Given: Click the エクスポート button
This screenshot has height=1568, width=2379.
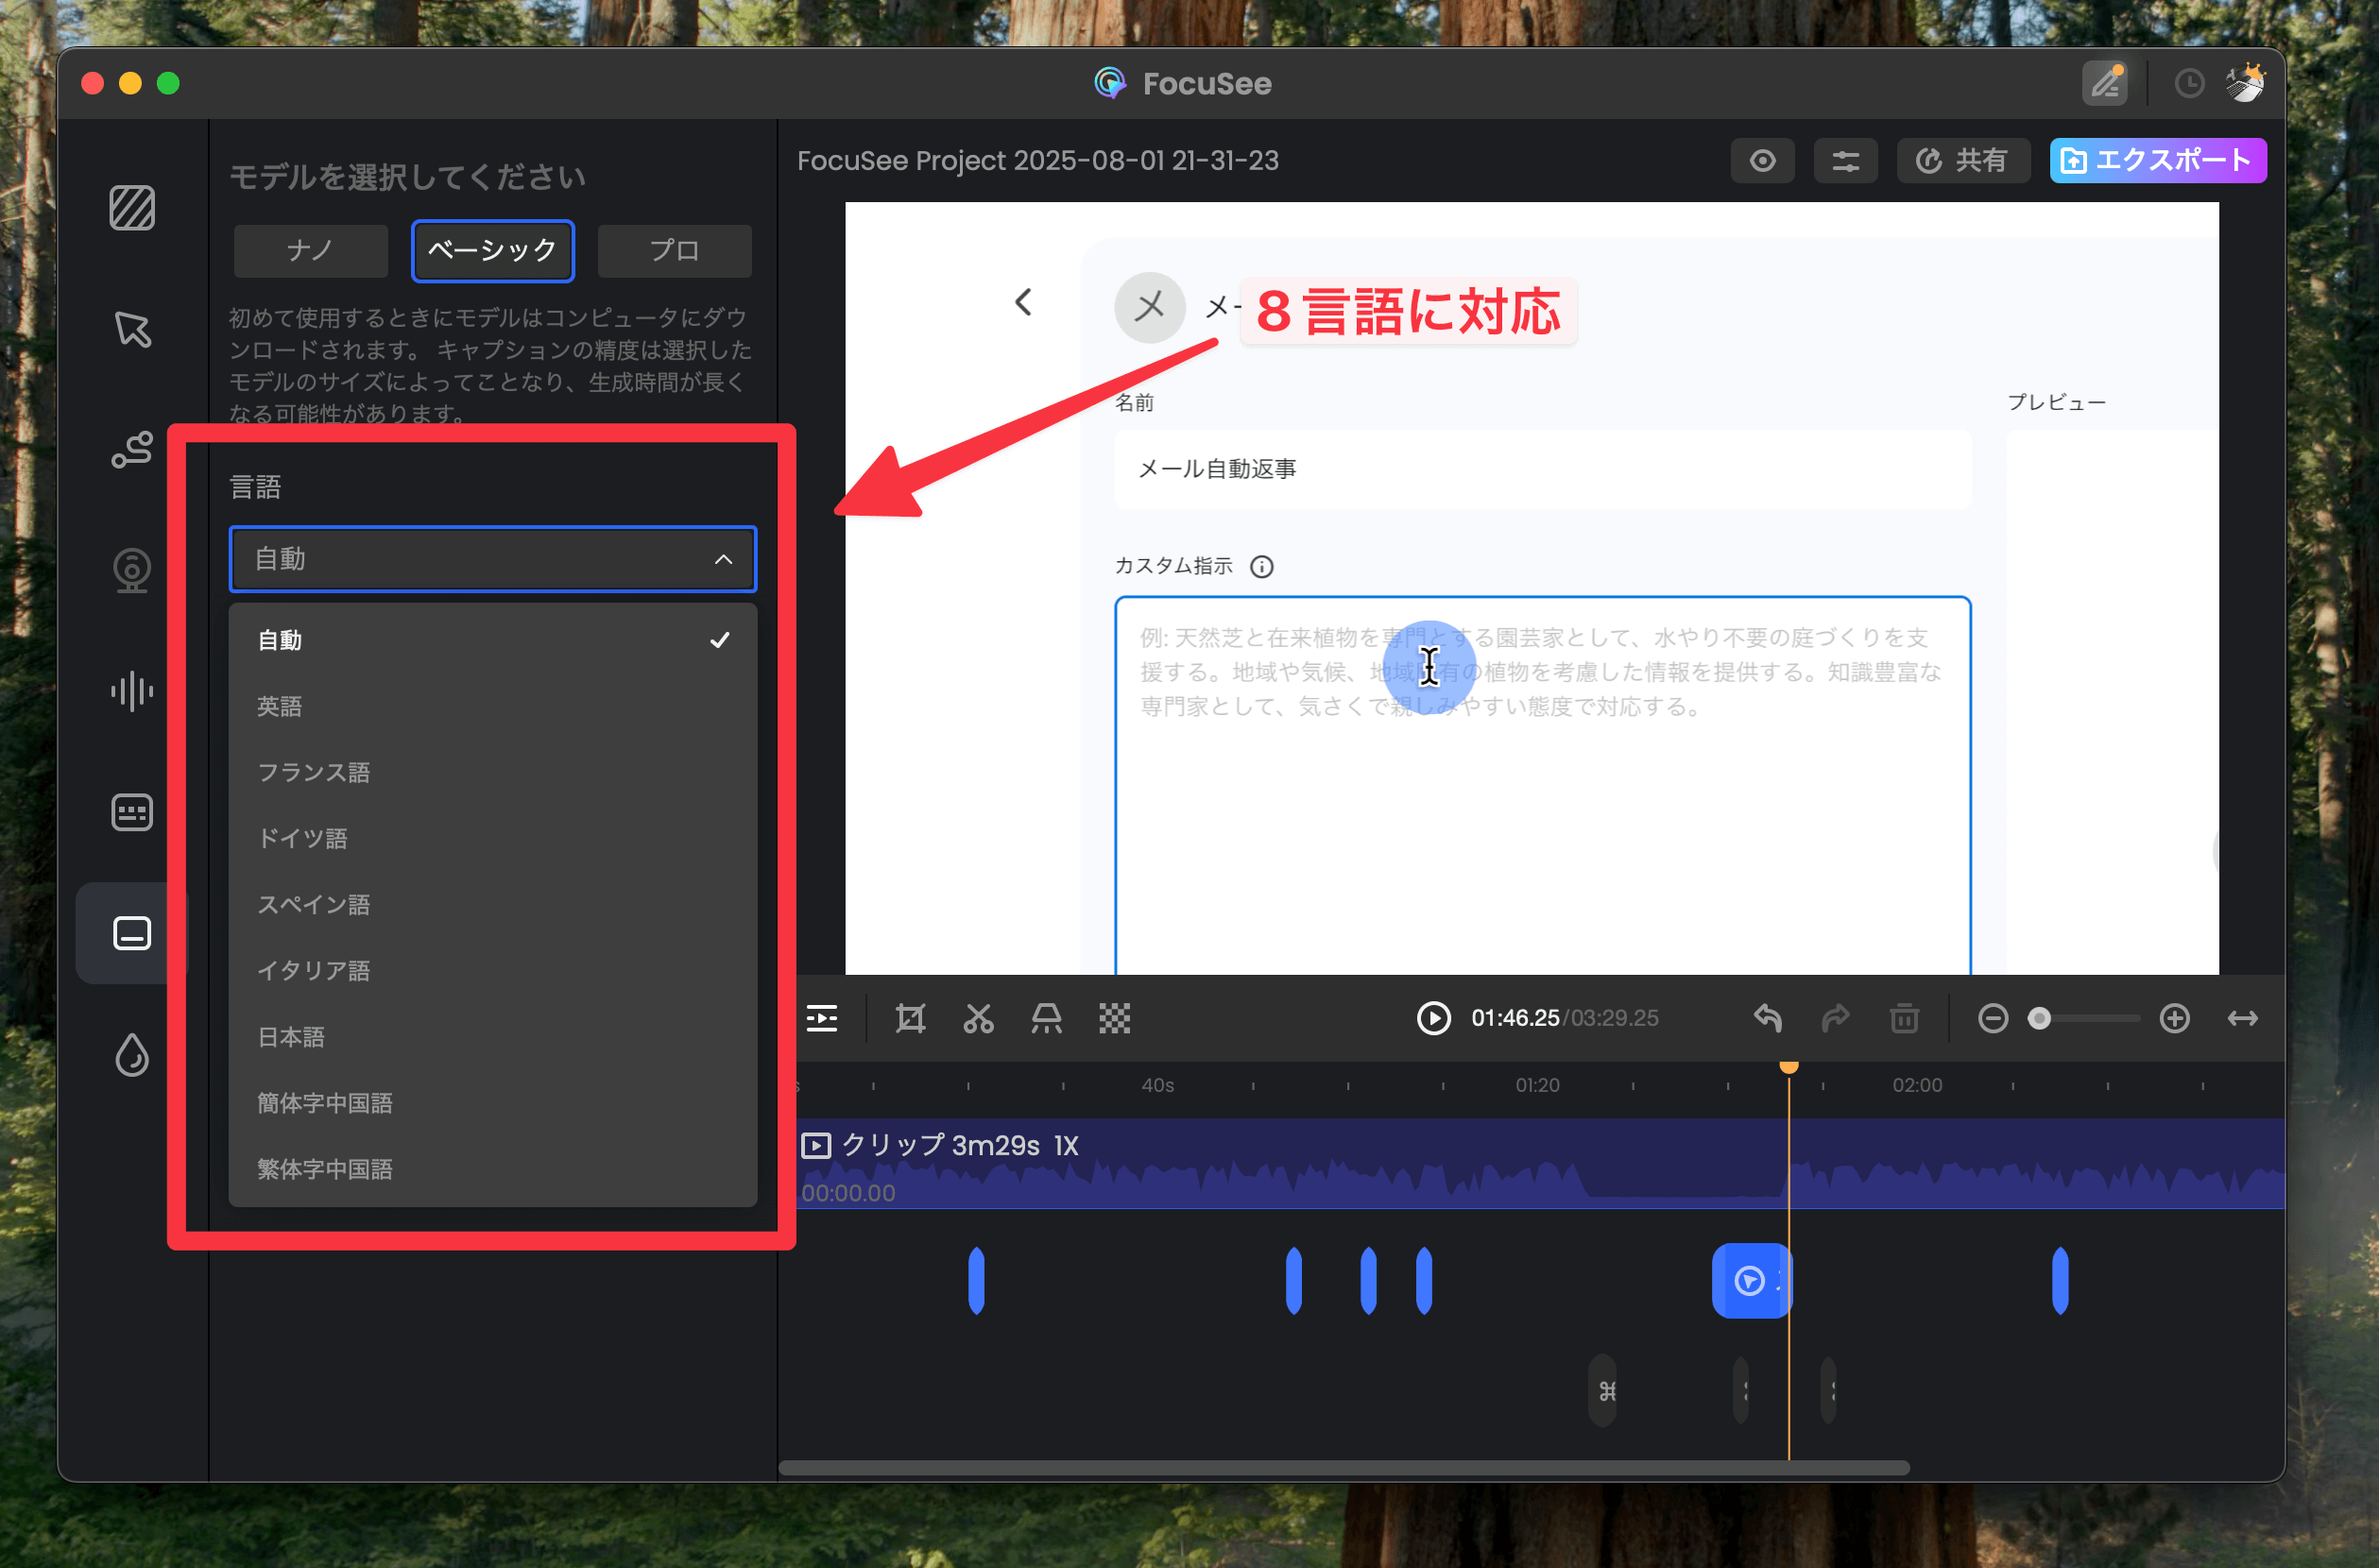Looking at the screenshot, I should point(2157,161).
